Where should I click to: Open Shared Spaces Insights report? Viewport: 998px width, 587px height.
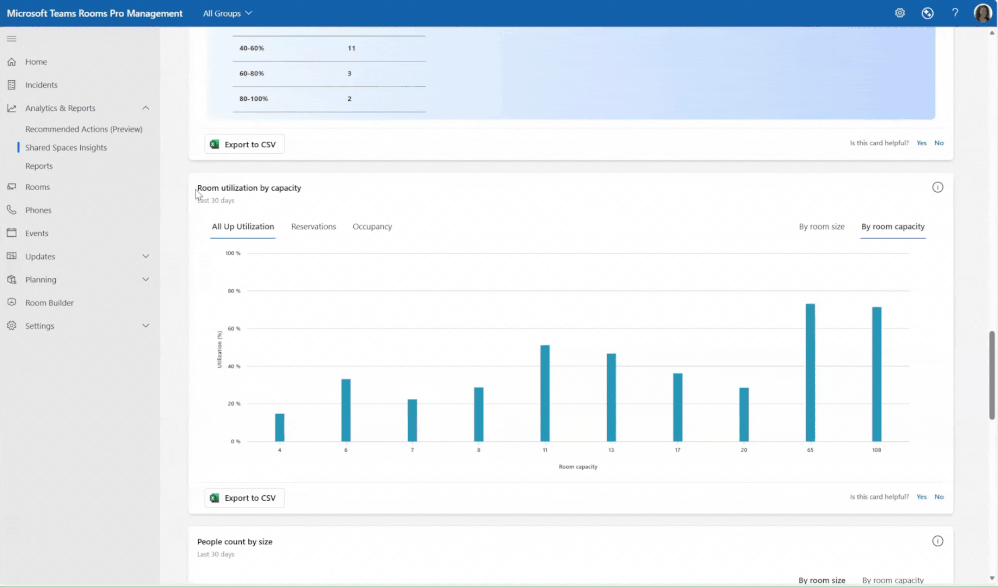click(64, 147)
